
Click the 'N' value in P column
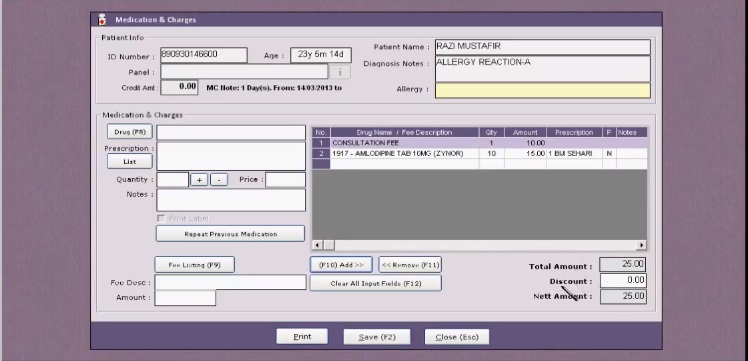pos(609,154)
